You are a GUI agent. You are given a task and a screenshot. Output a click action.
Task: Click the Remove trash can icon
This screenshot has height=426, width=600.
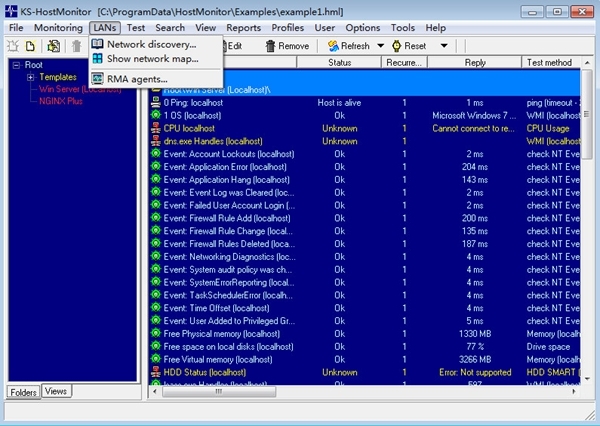pos(271,46)
